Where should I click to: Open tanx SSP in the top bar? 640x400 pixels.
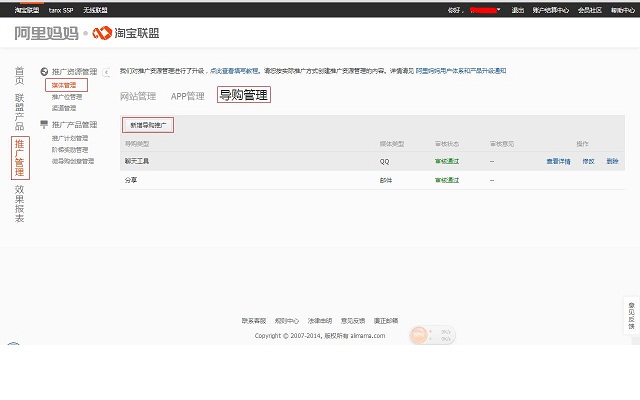[x=61, y=10]
